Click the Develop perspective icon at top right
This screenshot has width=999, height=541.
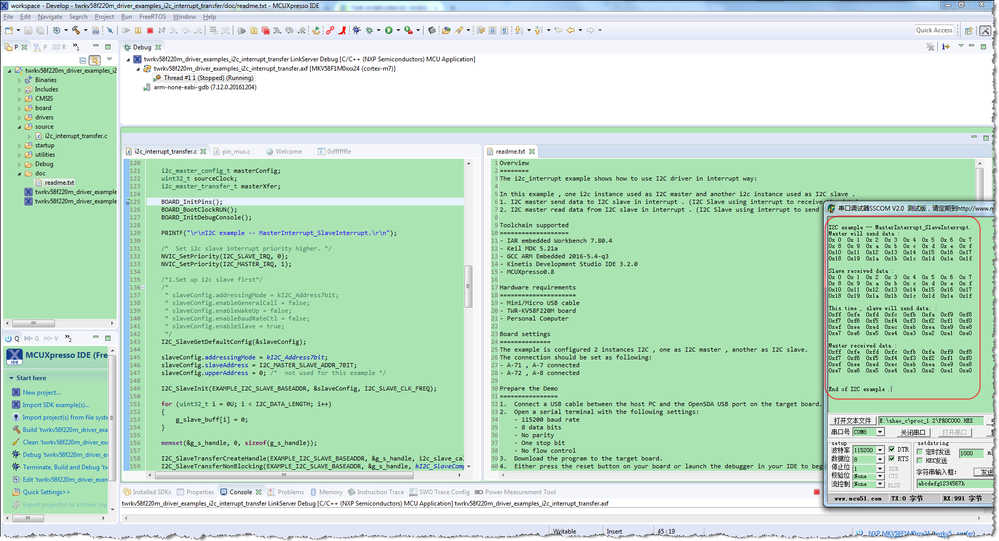click(x=985, y=30)
